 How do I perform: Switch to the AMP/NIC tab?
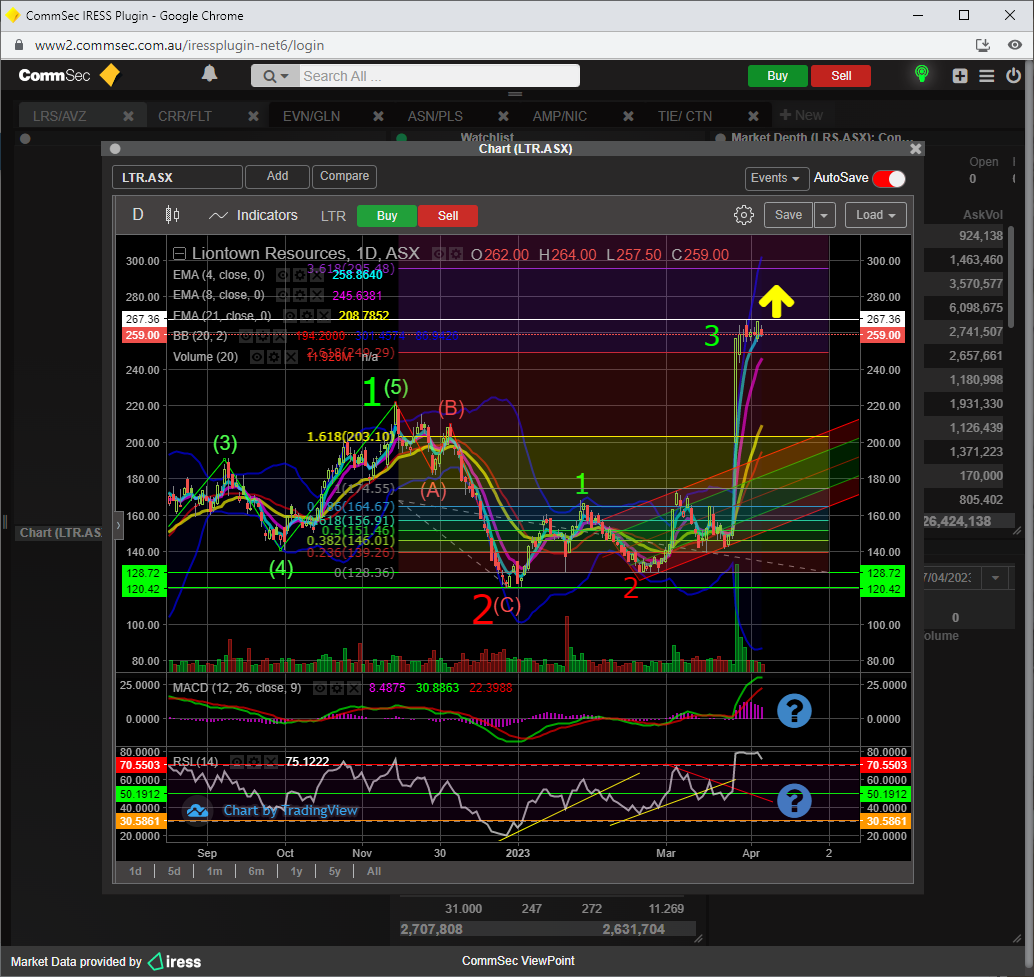pyautogui.click(x=560, y=116)
